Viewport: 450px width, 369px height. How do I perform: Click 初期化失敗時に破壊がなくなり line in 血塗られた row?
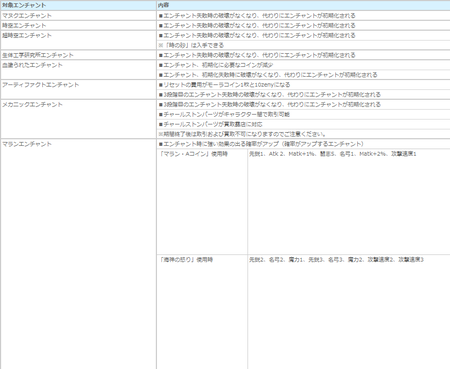(268, 75)
